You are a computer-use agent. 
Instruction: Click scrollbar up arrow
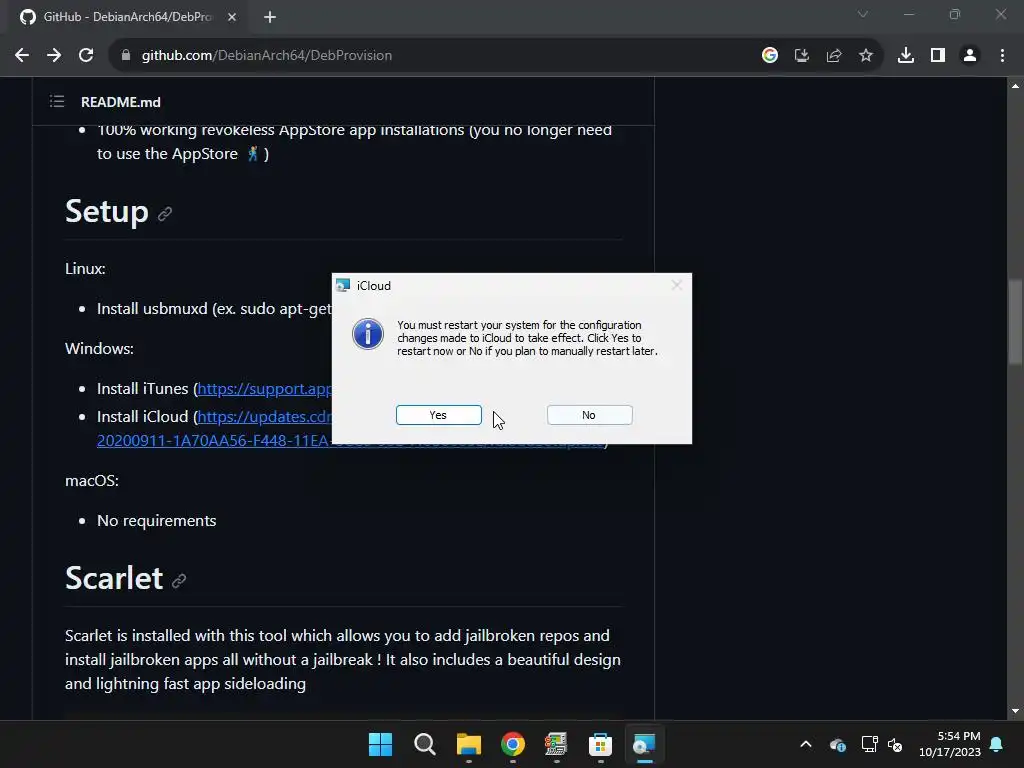click(x=1015, y=86)
